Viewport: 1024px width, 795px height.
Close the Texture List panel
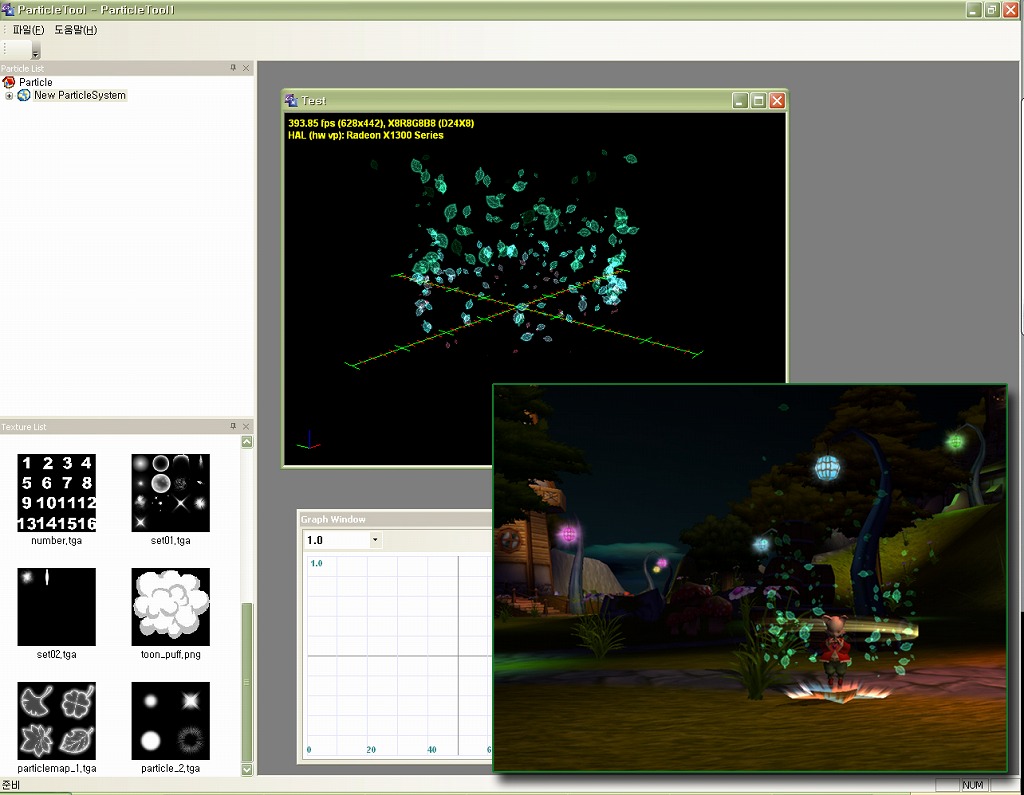(246, 427)
